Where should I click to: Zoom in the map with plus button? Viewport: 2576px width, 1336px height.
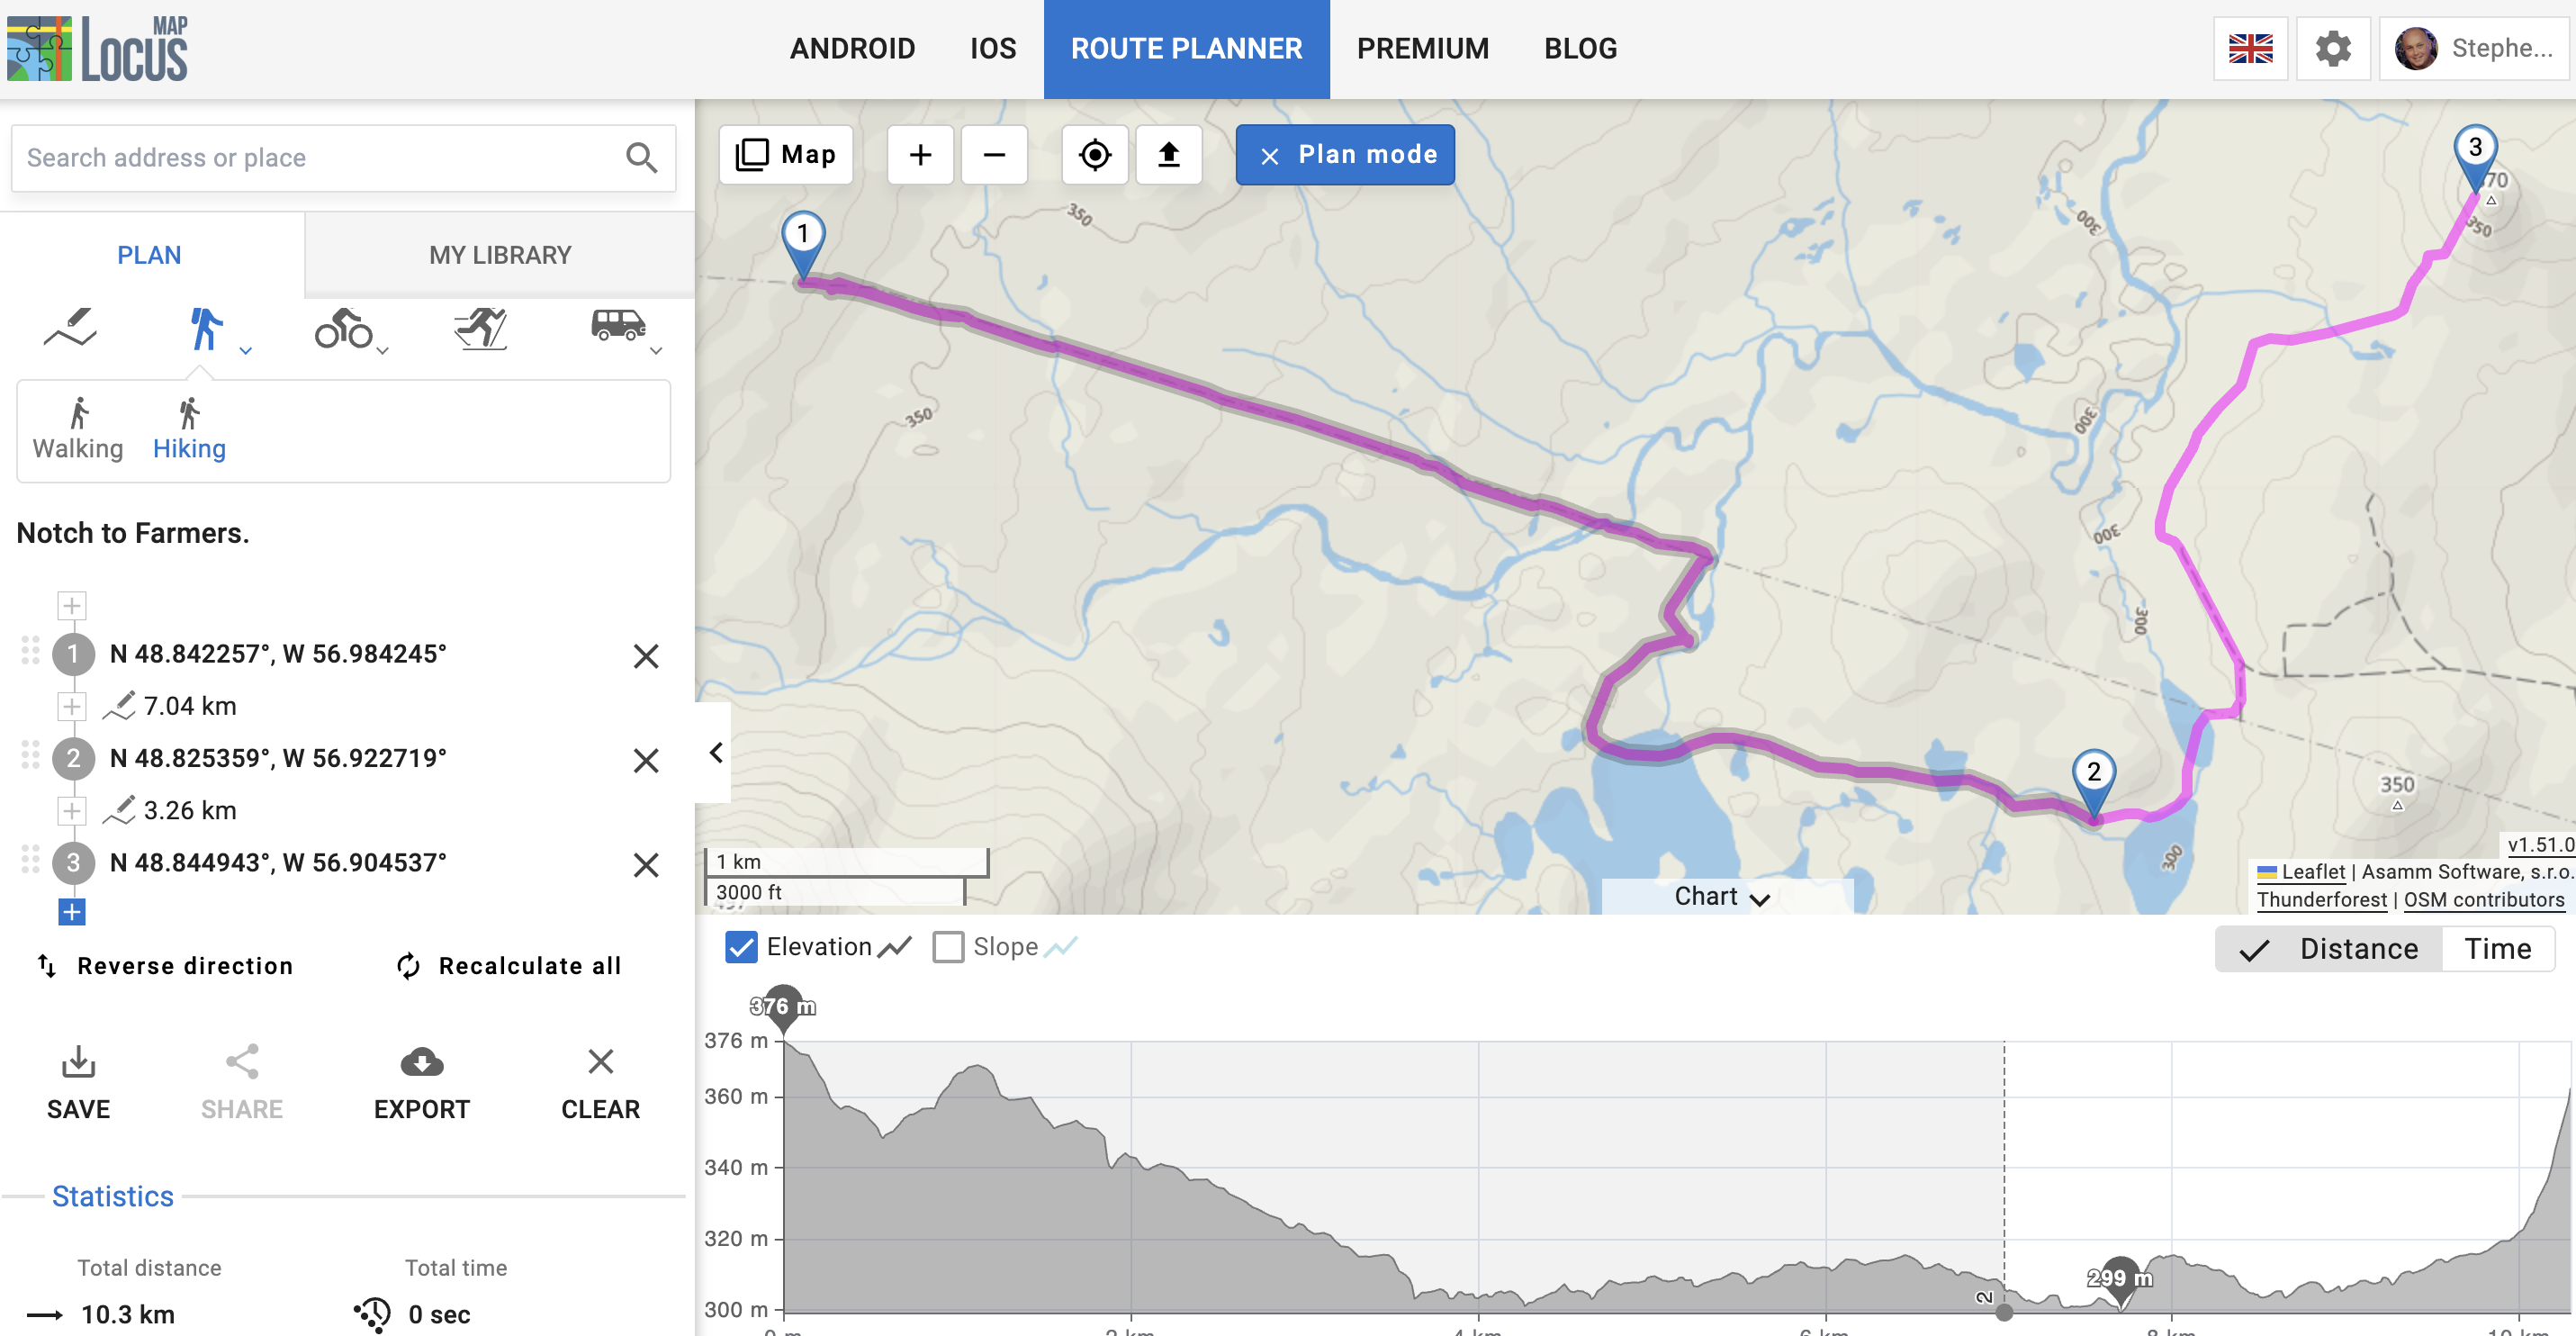pyautogui.click(x=920, y=155)
